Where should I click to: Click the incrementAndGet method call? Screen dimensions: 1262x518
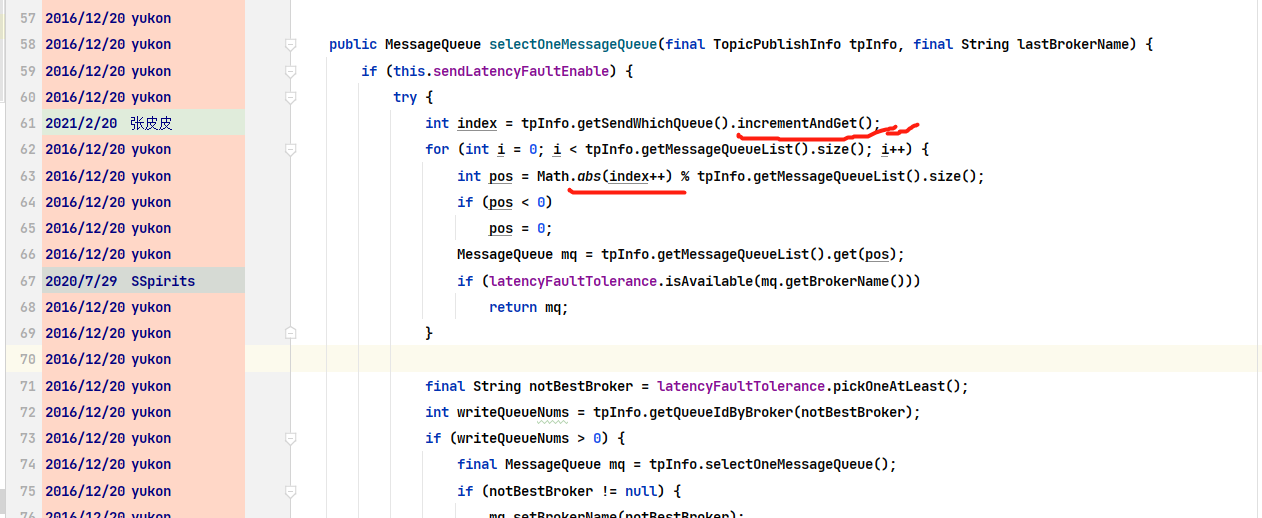click(x=797, y=123)
